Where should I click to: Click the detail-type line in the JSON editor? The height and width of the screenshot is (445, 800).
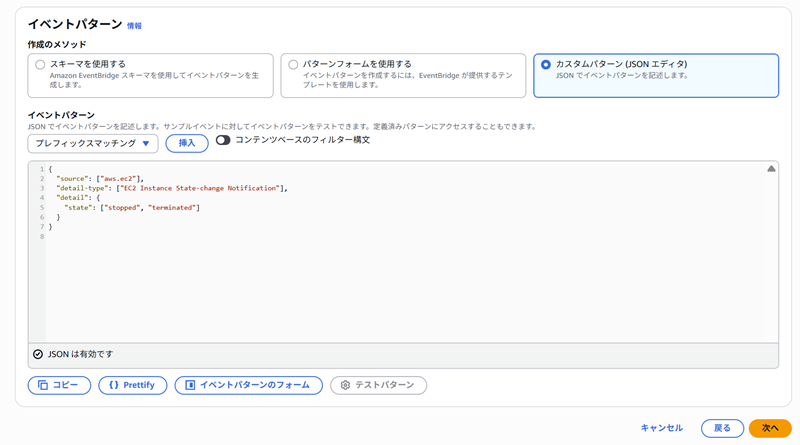(170, 188)
